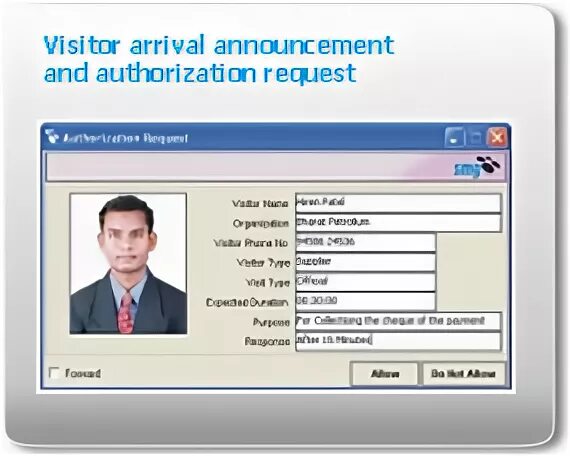
Task: Click the application icon in the title bar
Action: point(52,137)
